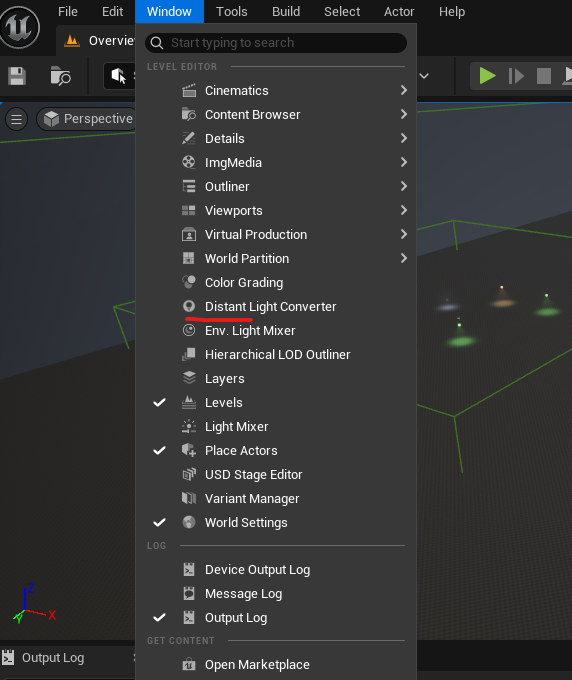Click the Cinematics clapperboard icon
Screen dimensions: 572x680
pos(189,91)
